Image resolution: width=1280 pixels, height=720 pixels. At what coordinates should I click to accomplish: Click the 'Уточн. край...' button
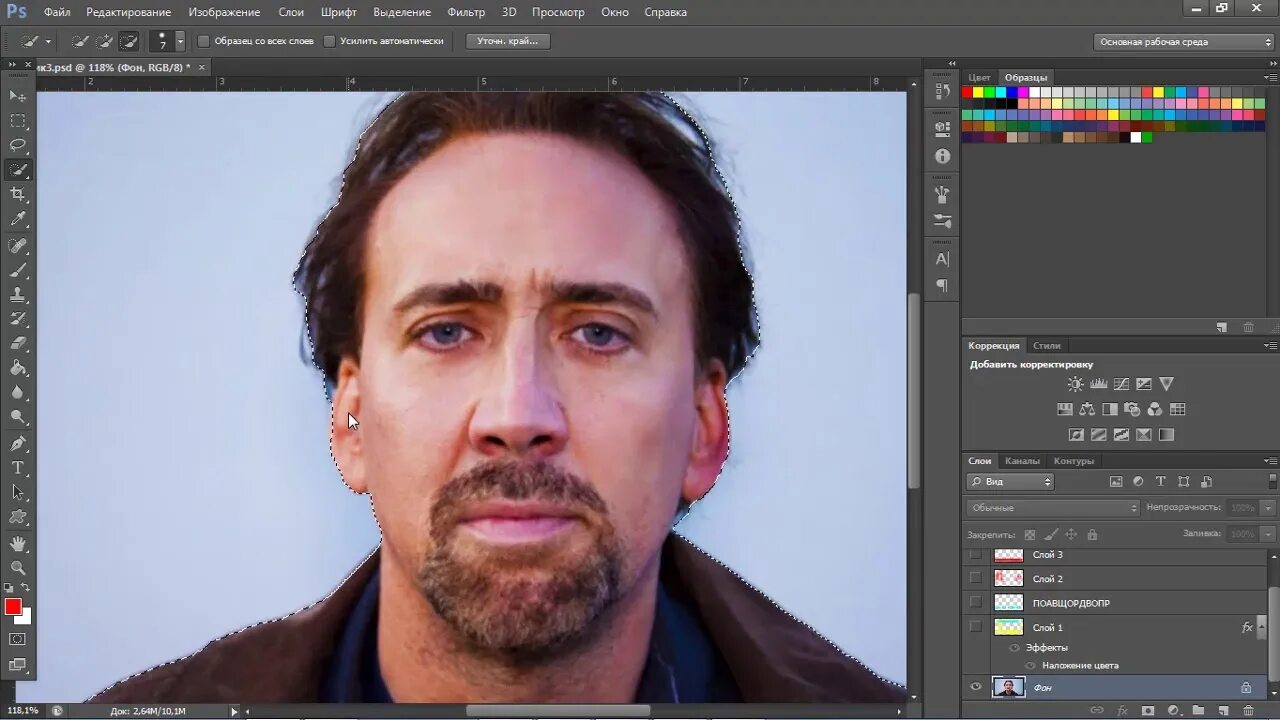click(508, 42)
